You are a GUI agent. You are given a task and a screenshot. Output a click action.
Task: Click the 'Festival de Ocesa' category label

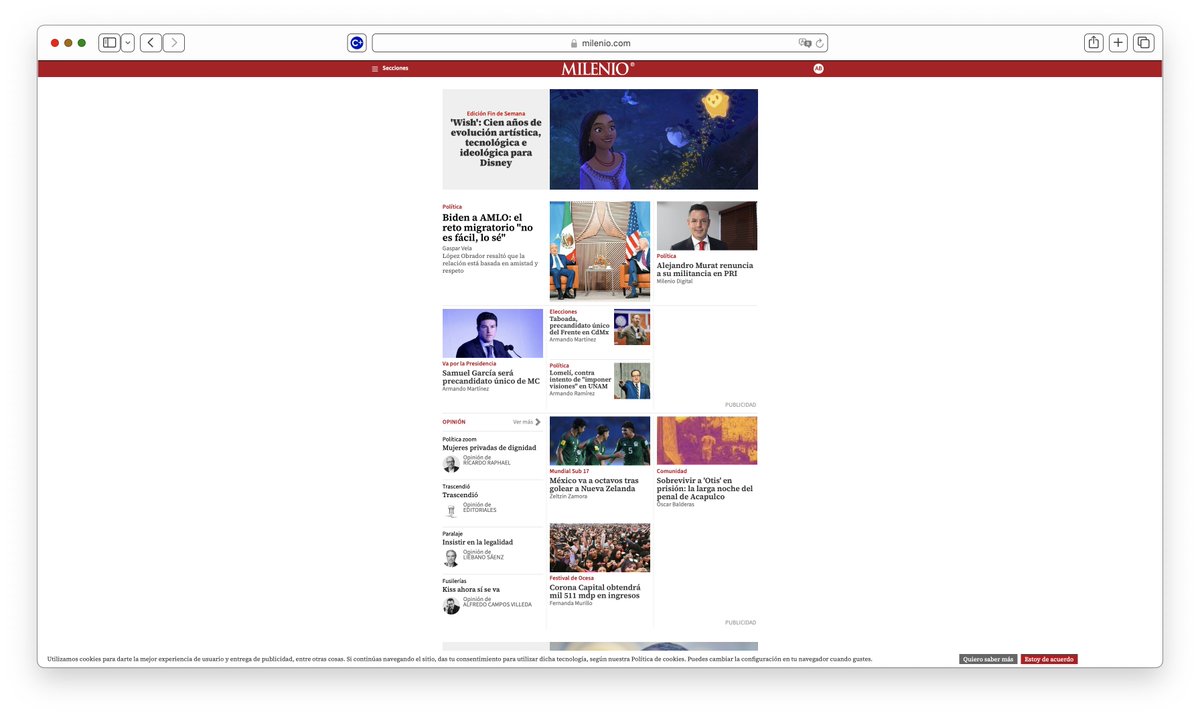571,578
